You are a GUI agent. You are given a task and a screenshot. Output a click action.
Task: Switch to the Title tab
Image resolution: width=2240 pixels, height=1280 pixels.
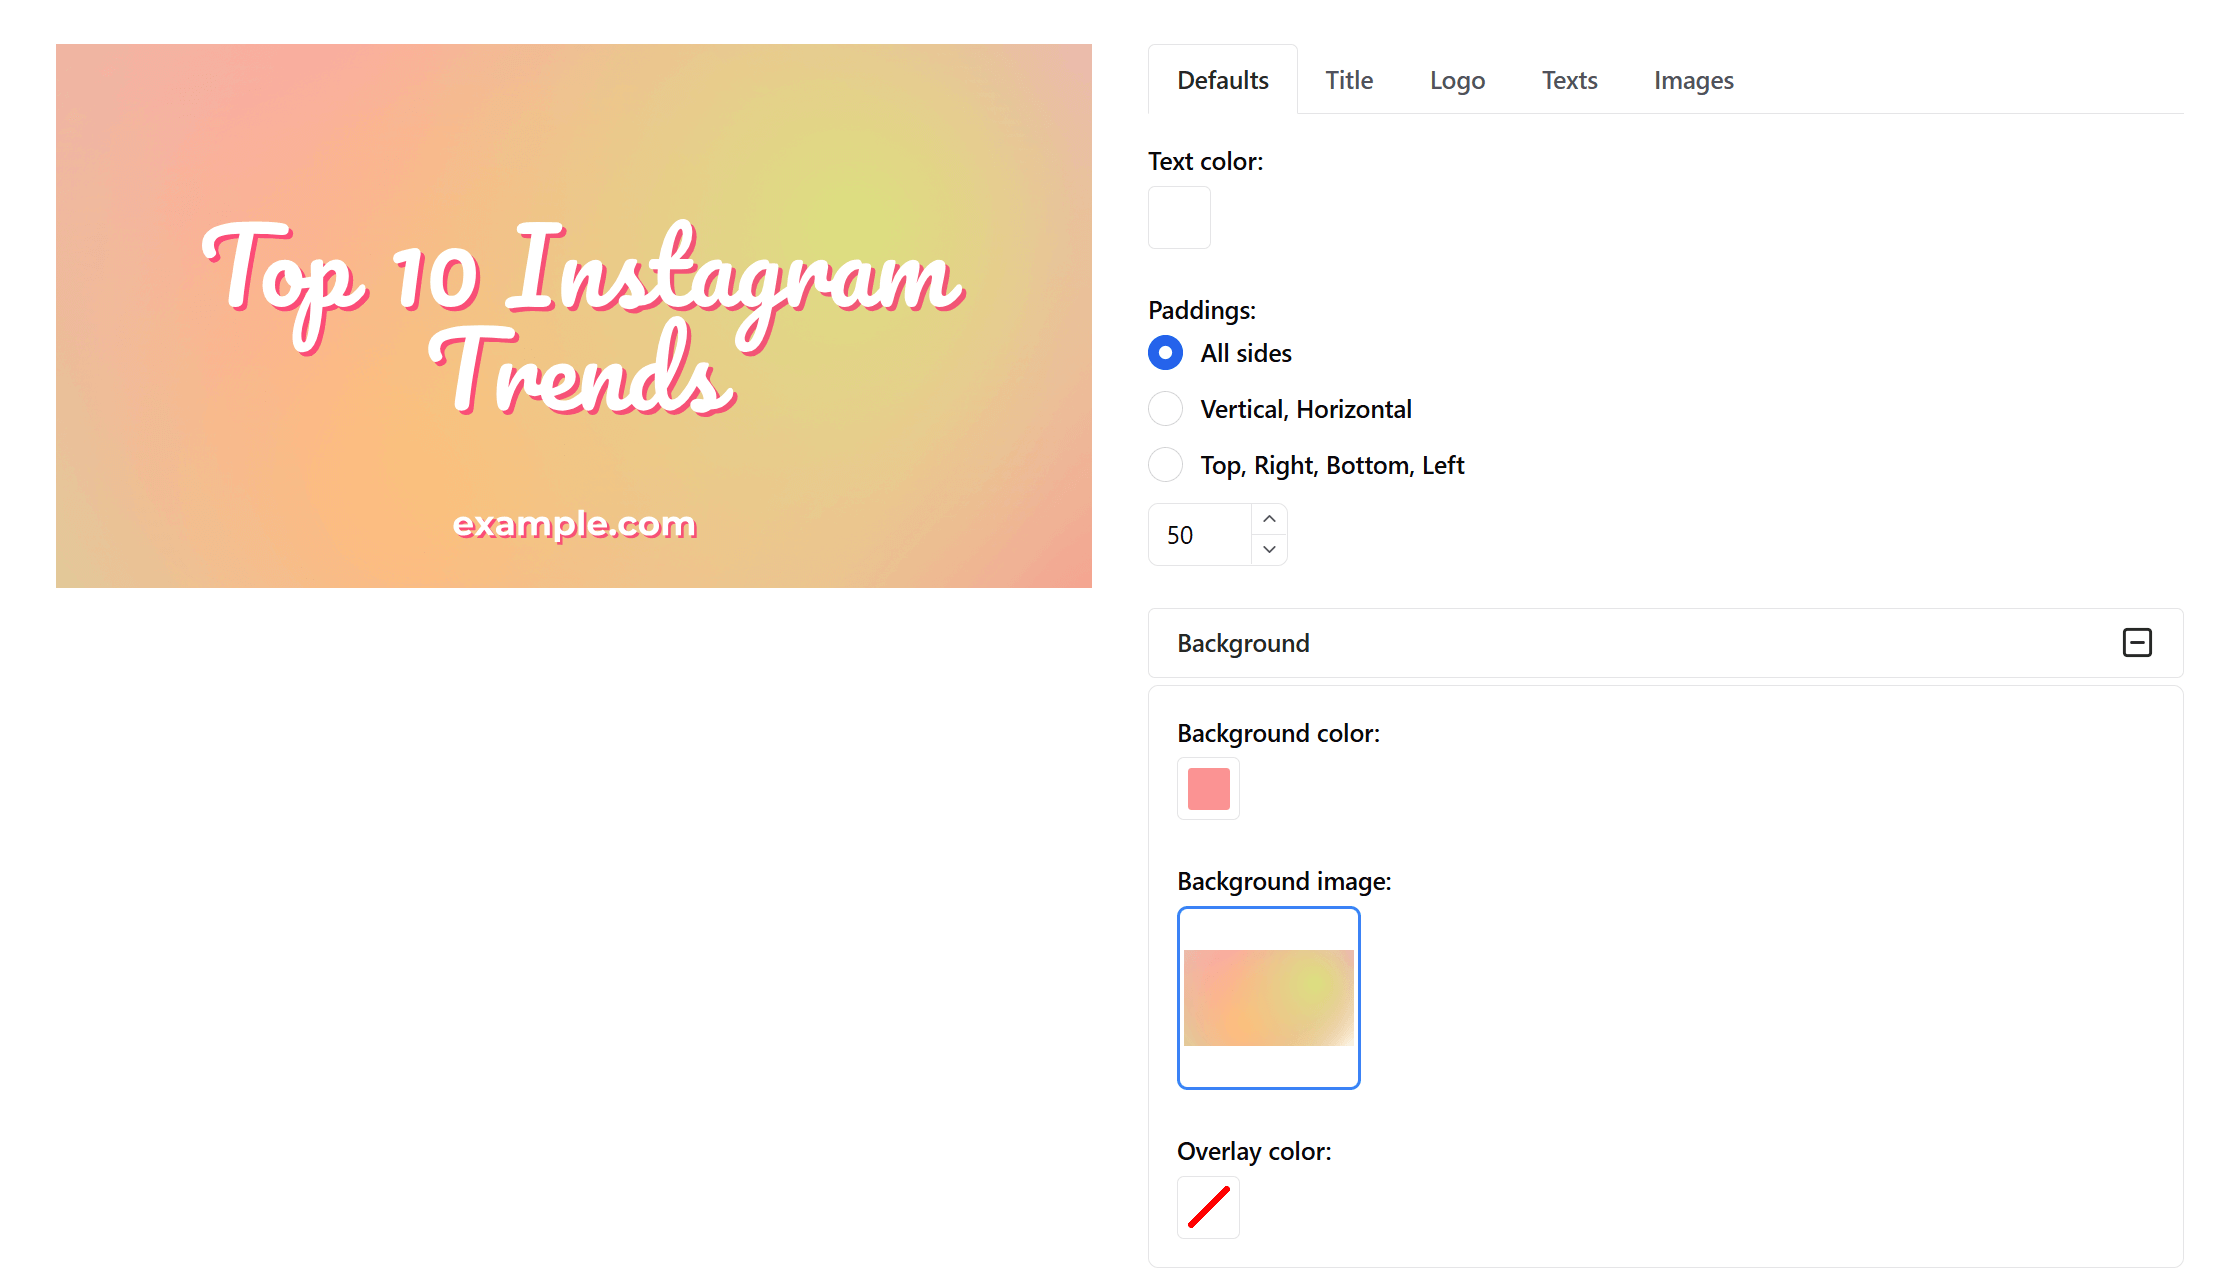click(1349, 80)
